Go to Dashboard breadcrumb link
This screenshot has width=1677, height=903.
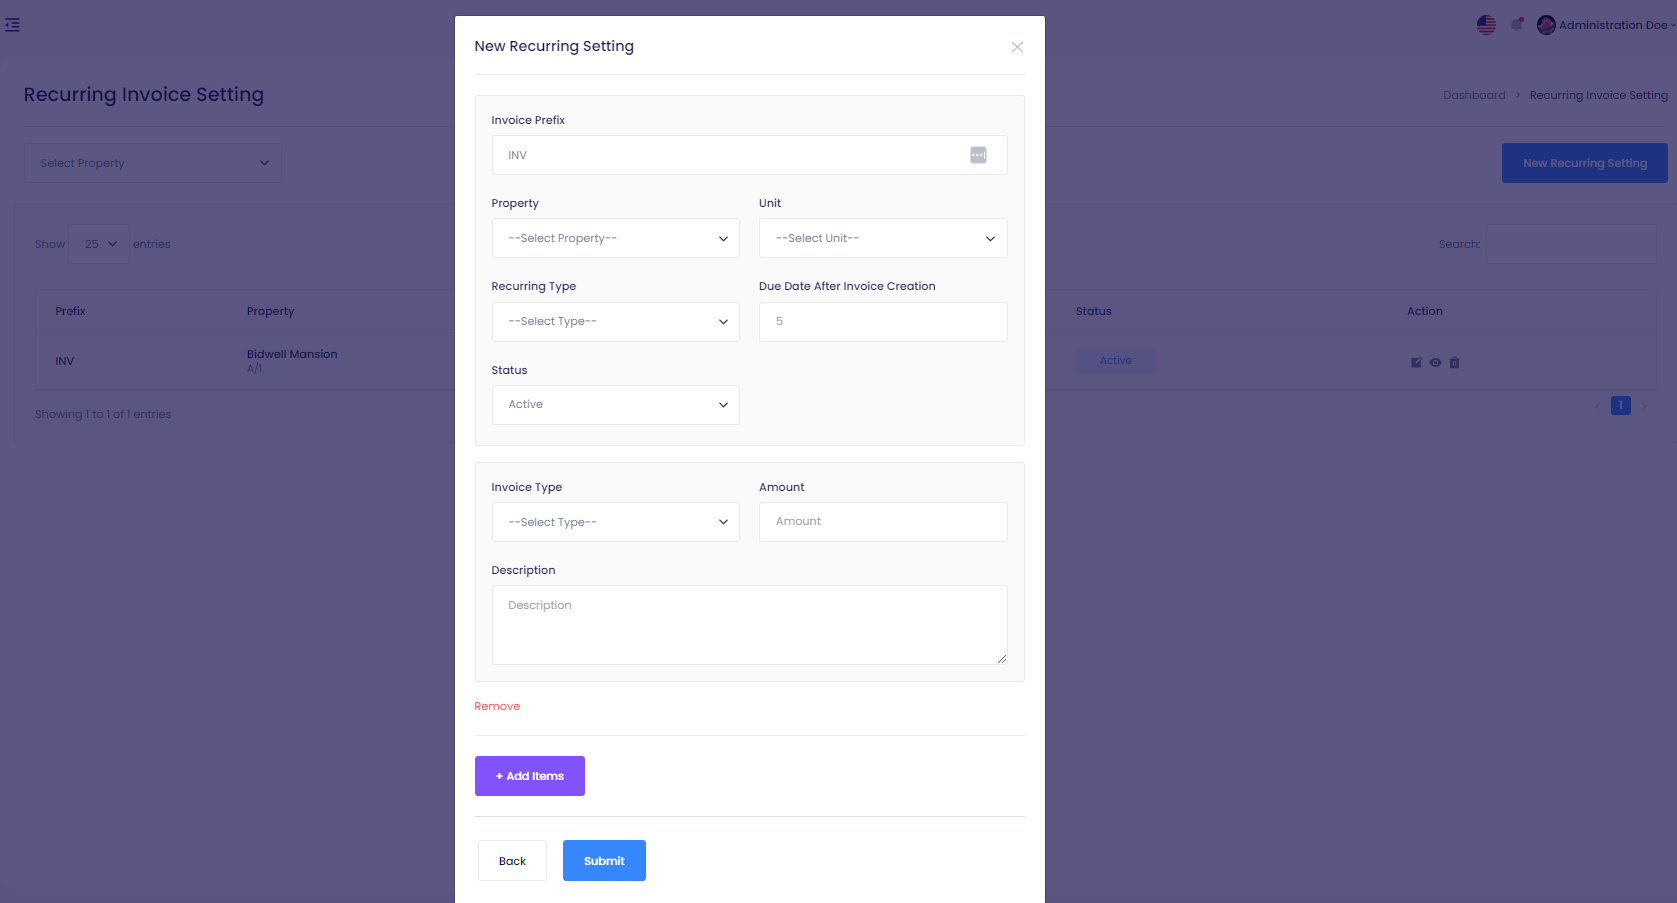coord(1473,95)
